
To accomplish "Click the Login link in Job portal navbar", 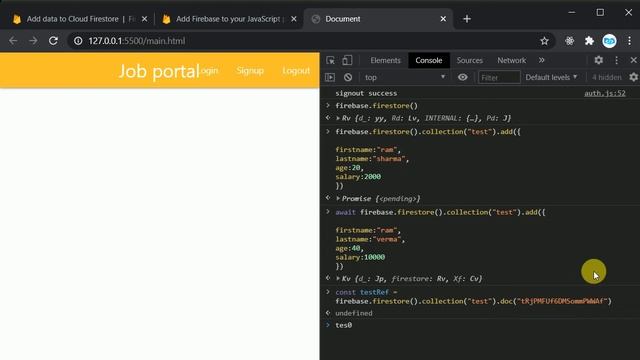I will coord(209,71).
